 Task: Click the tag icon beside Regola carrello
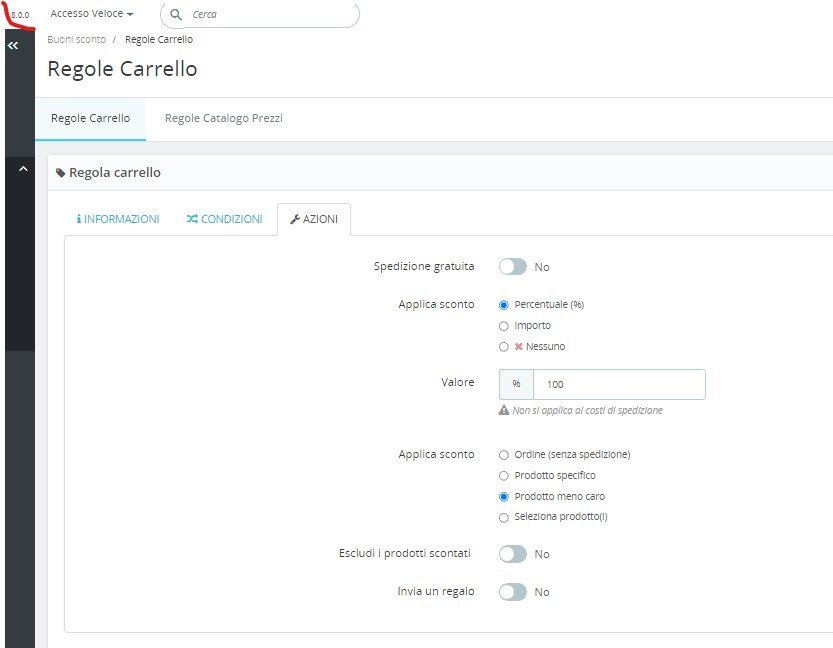tap(61, 173)
